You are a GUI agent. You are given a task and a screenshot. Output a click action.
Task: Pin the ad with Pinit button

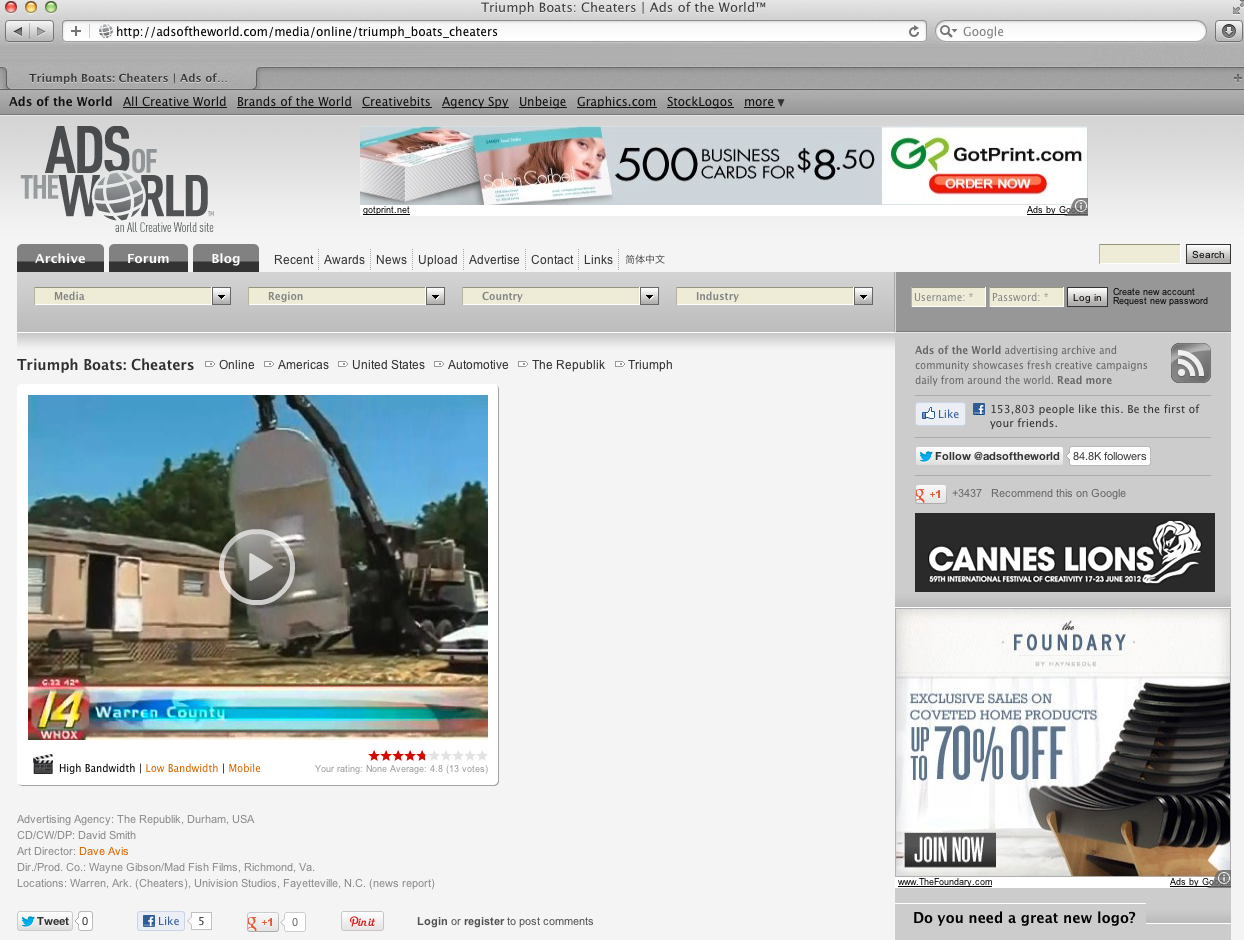coord(362,921)
